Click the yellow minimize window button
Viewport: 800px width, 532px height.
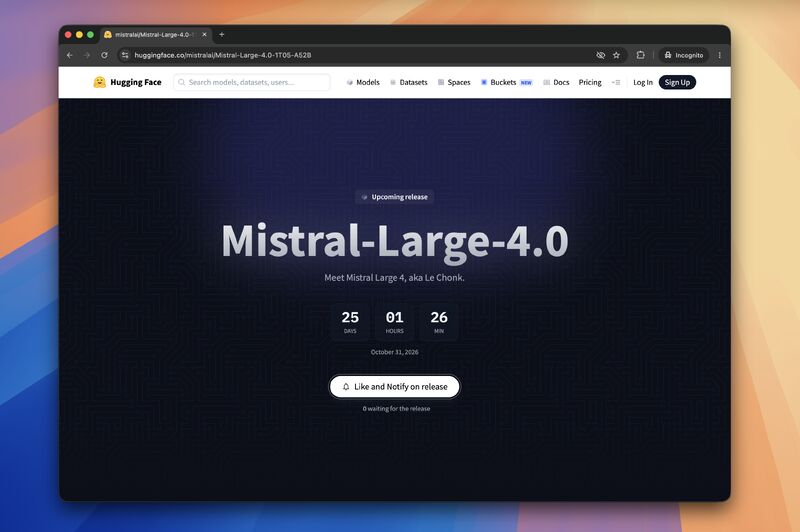coord(79,35)
